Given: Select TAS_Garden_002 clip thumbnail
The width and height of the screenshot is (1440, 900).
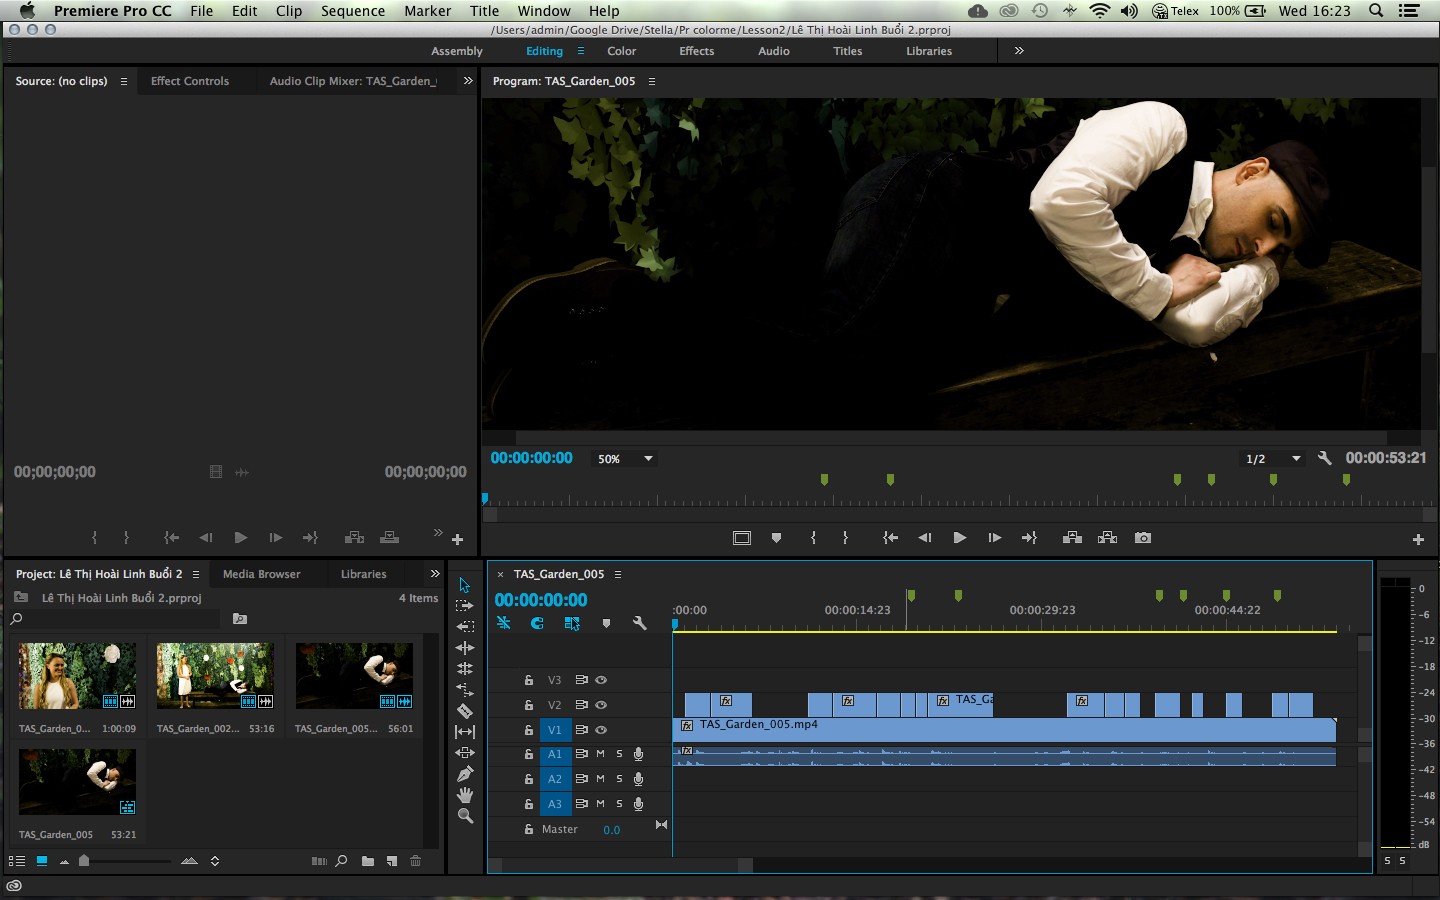Looking at the screenshot, I should tap(215, 677).
